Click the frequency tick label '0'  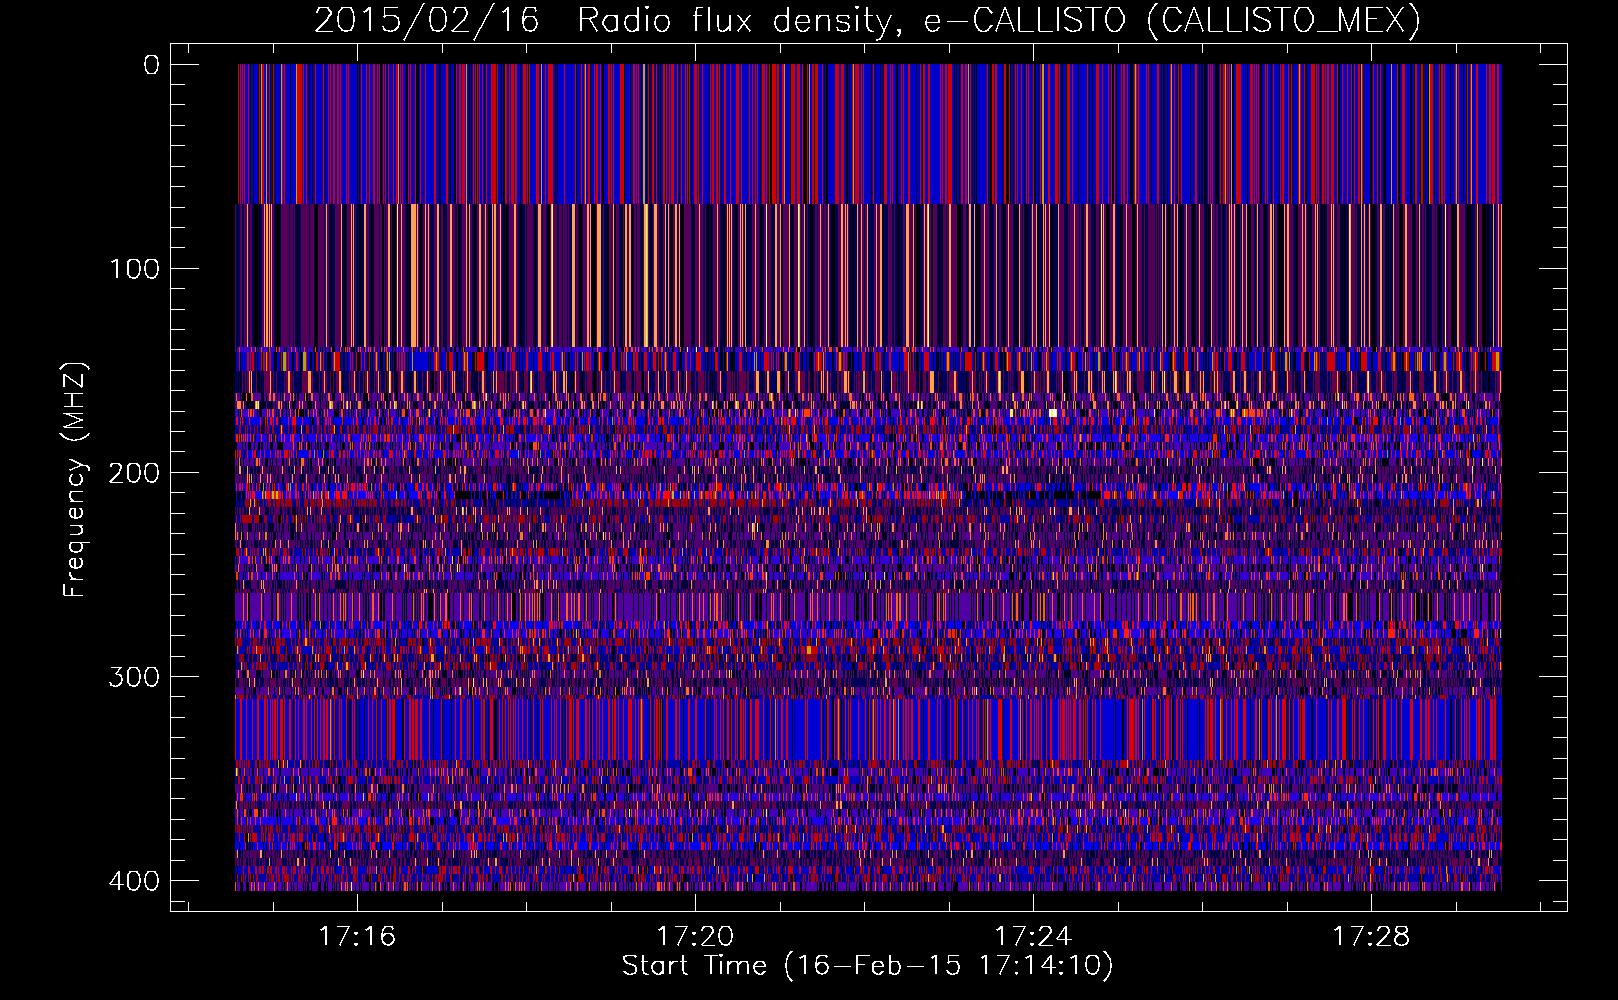151,65
